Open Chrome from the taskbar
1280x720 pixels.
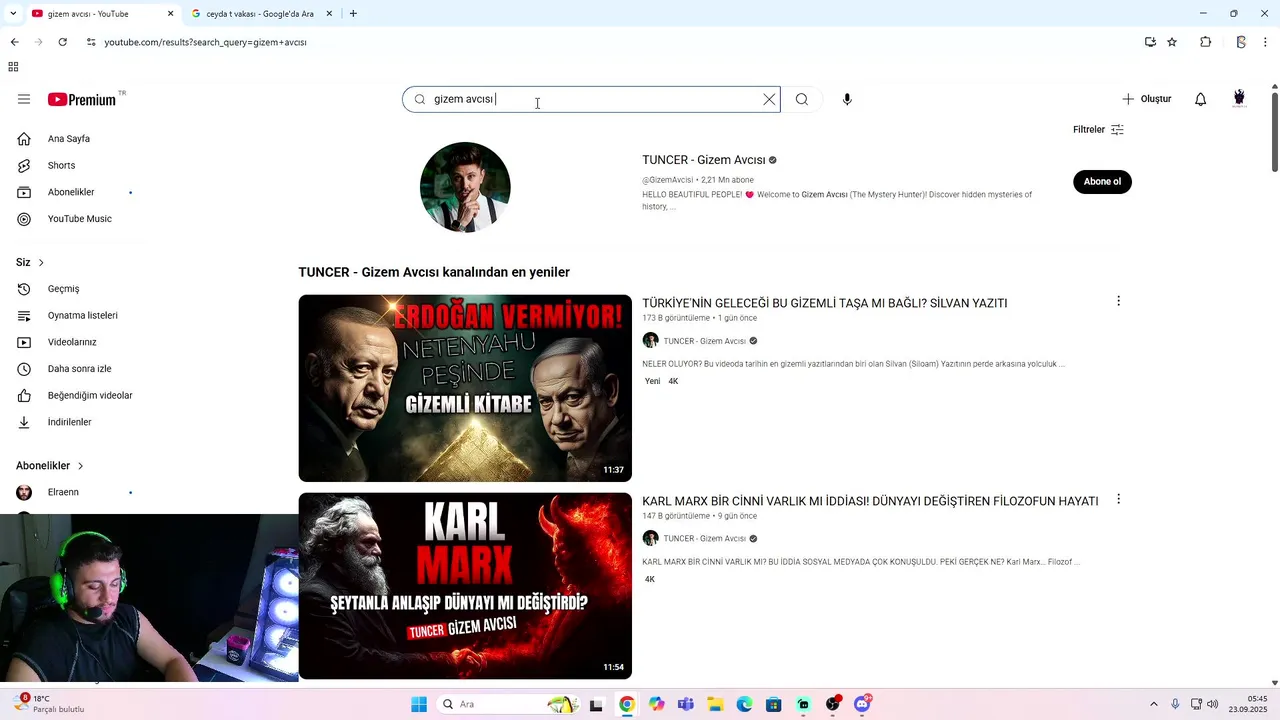click(626, 704)
